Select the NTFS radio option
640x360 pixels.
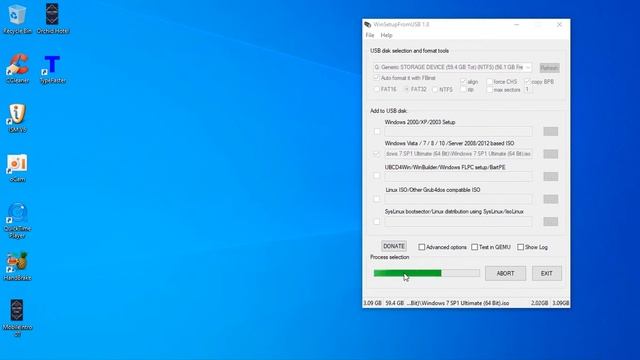click(435, 89)
